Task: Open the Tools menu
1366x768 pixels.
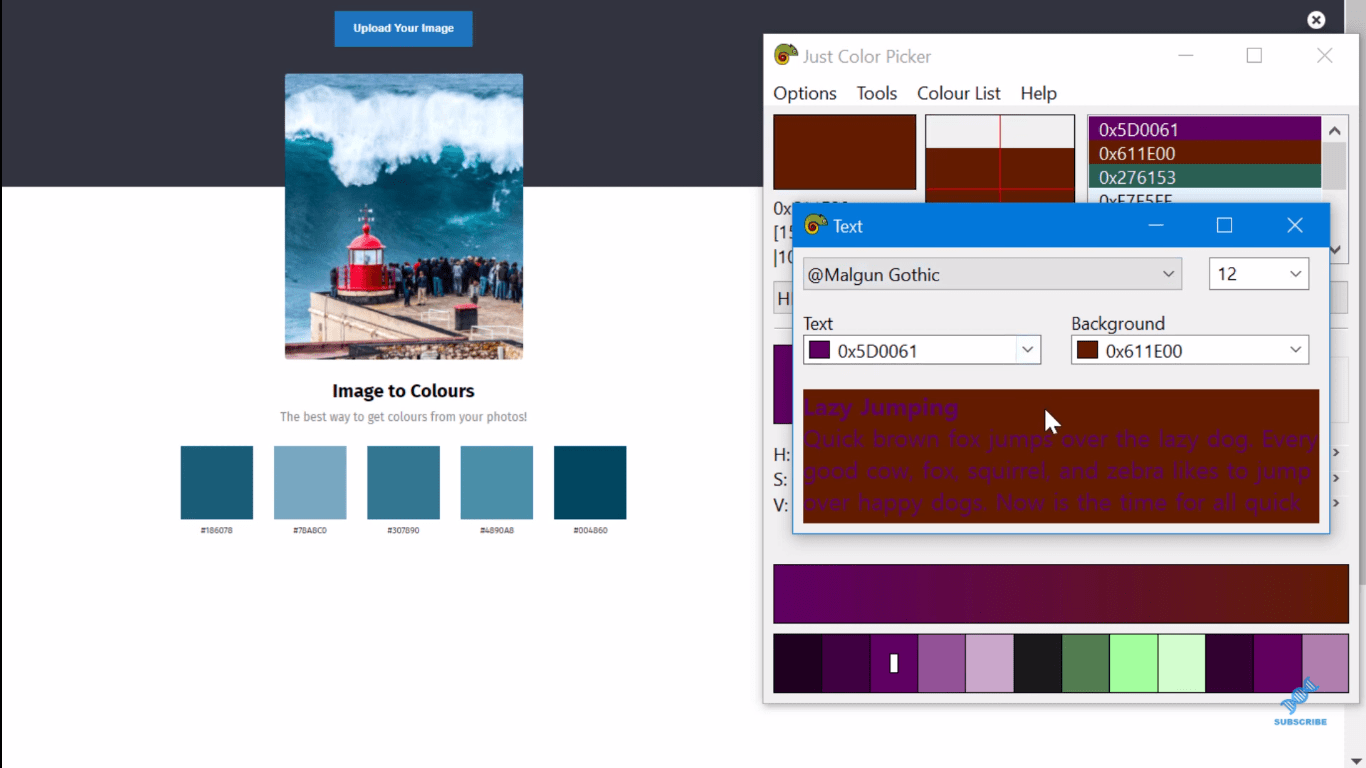Action: 877,93
